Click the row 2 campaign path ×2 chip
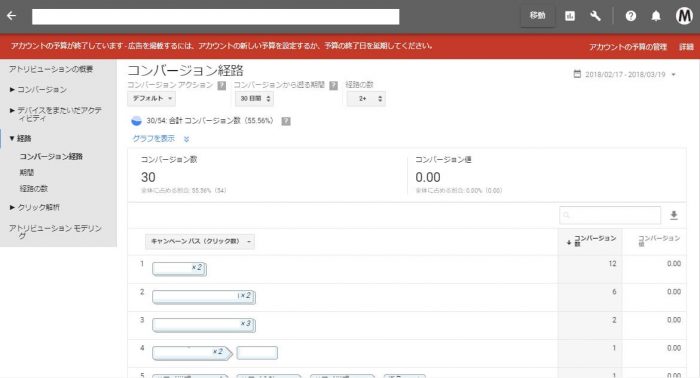The width and height of the screenshot is (700, 378). tap(204, 297)
